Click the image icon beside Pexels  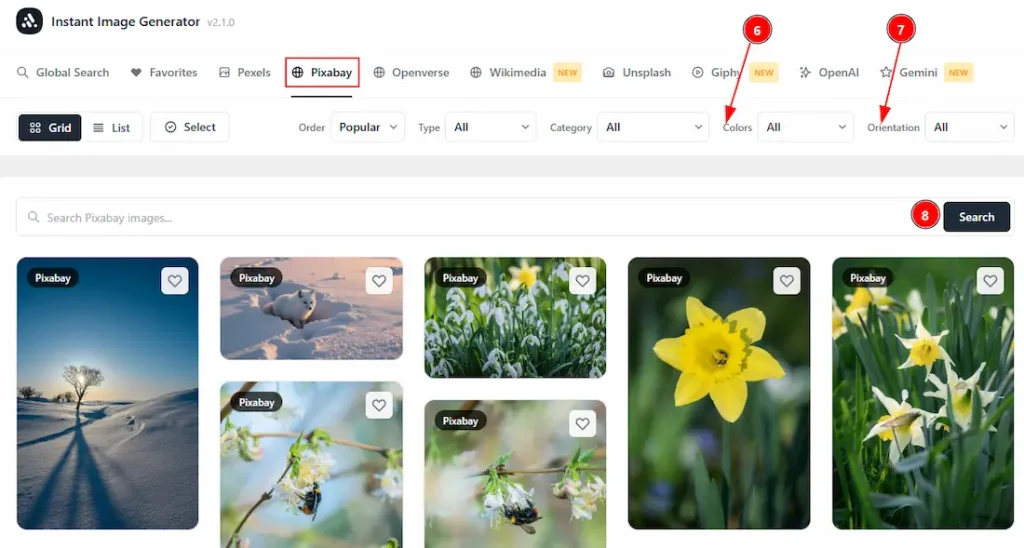pos(225,73)
